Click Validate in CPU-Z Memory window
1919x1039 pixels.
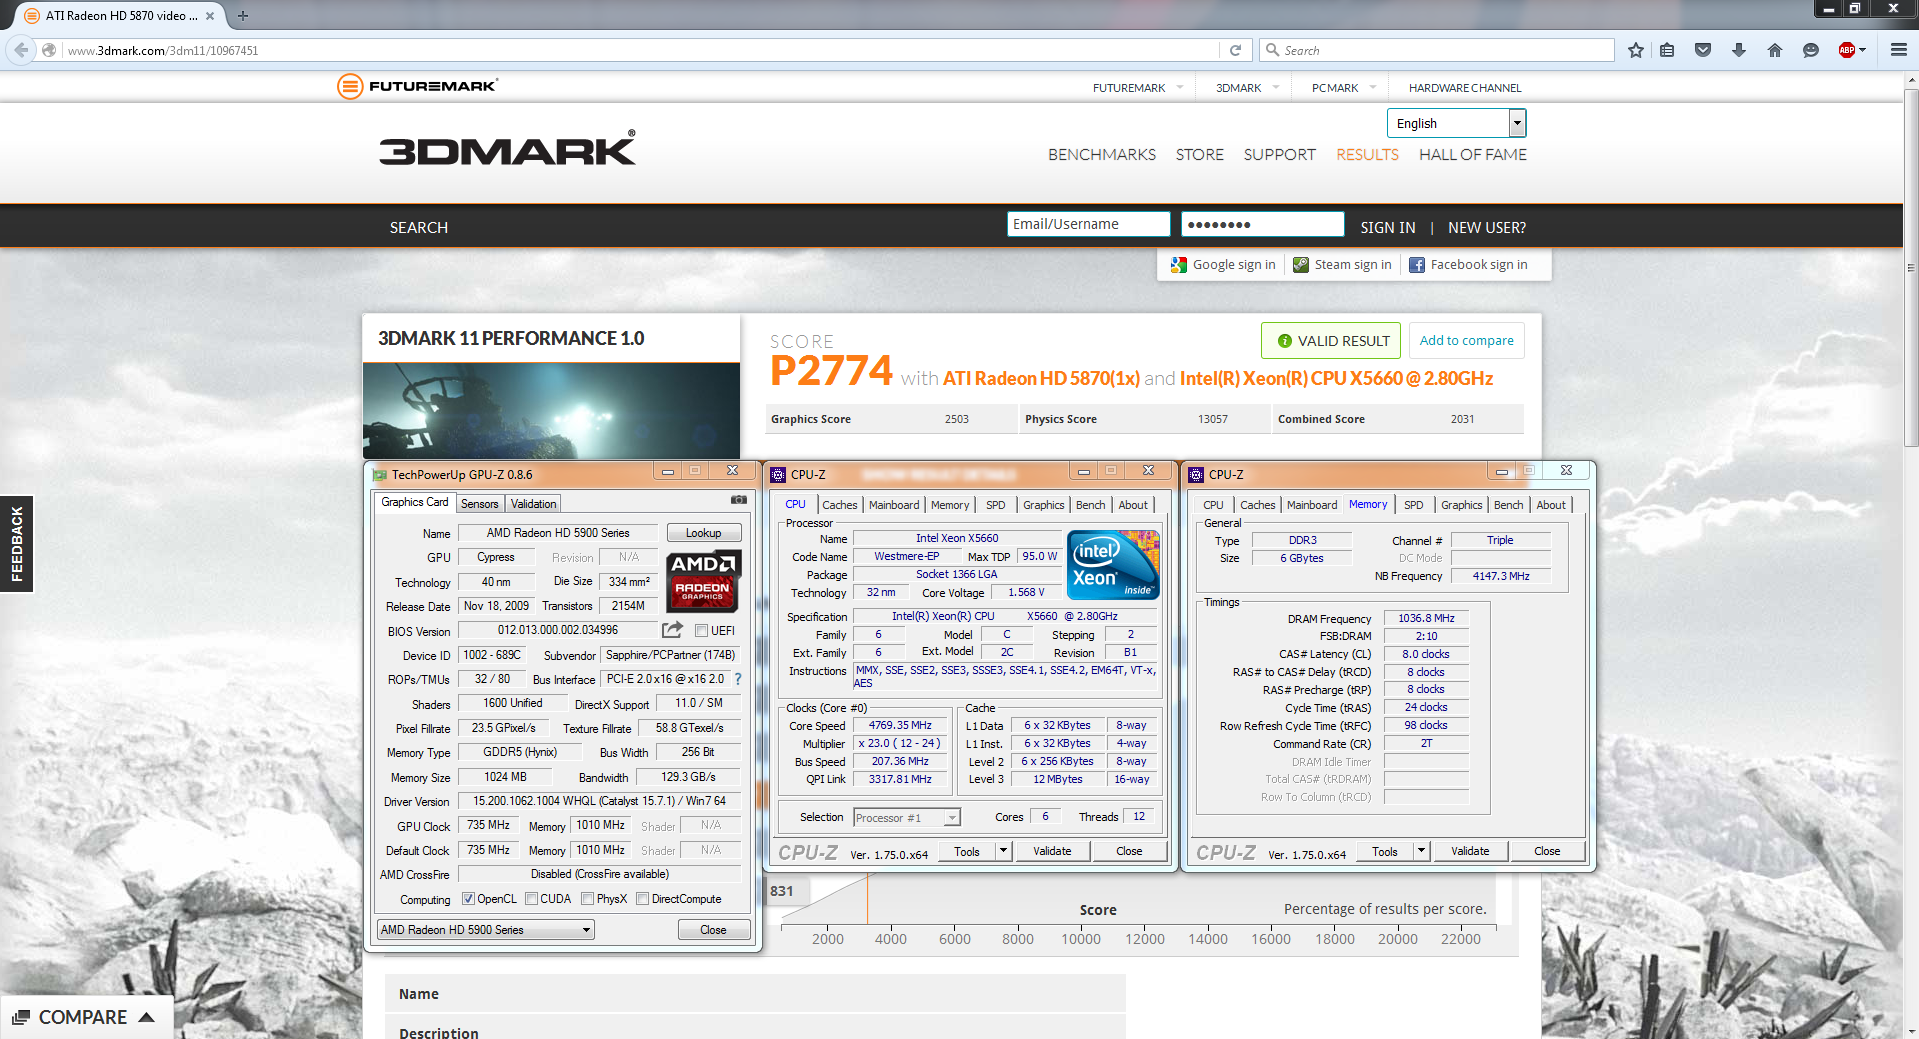coord(1470,851)
